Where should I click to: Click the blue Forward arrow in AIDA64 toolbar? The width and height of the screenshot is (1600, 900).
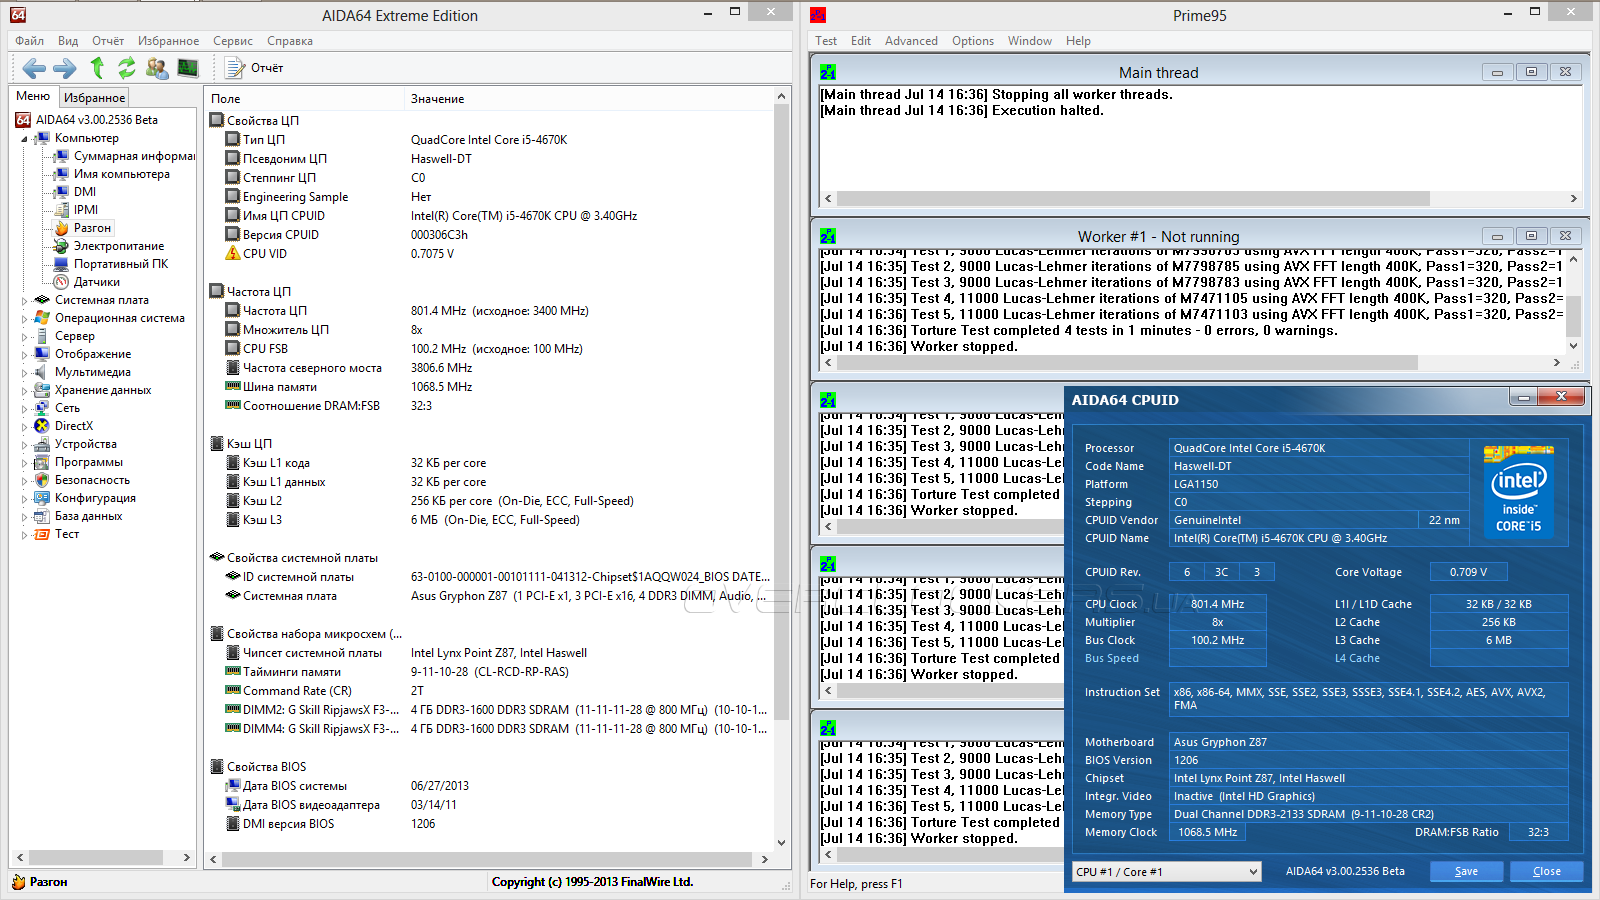tap(65, 68)
